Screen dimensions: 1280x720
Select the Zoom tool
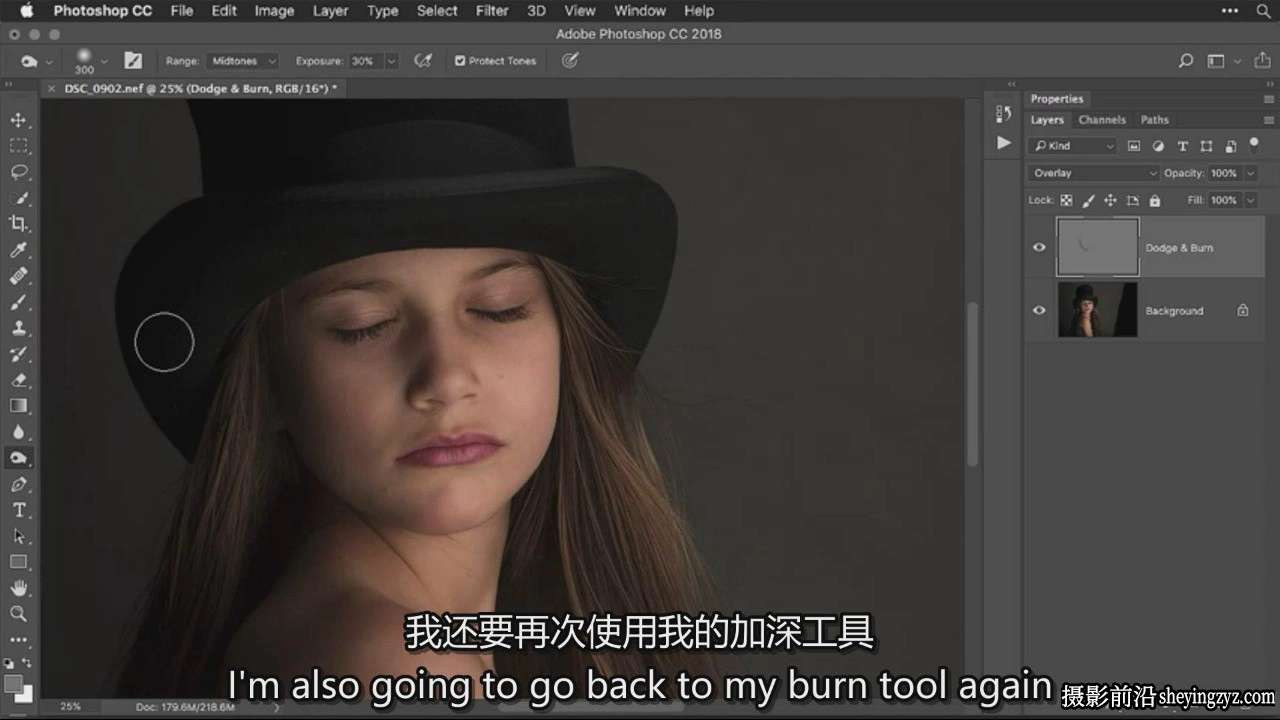click(x=18, y=614)
